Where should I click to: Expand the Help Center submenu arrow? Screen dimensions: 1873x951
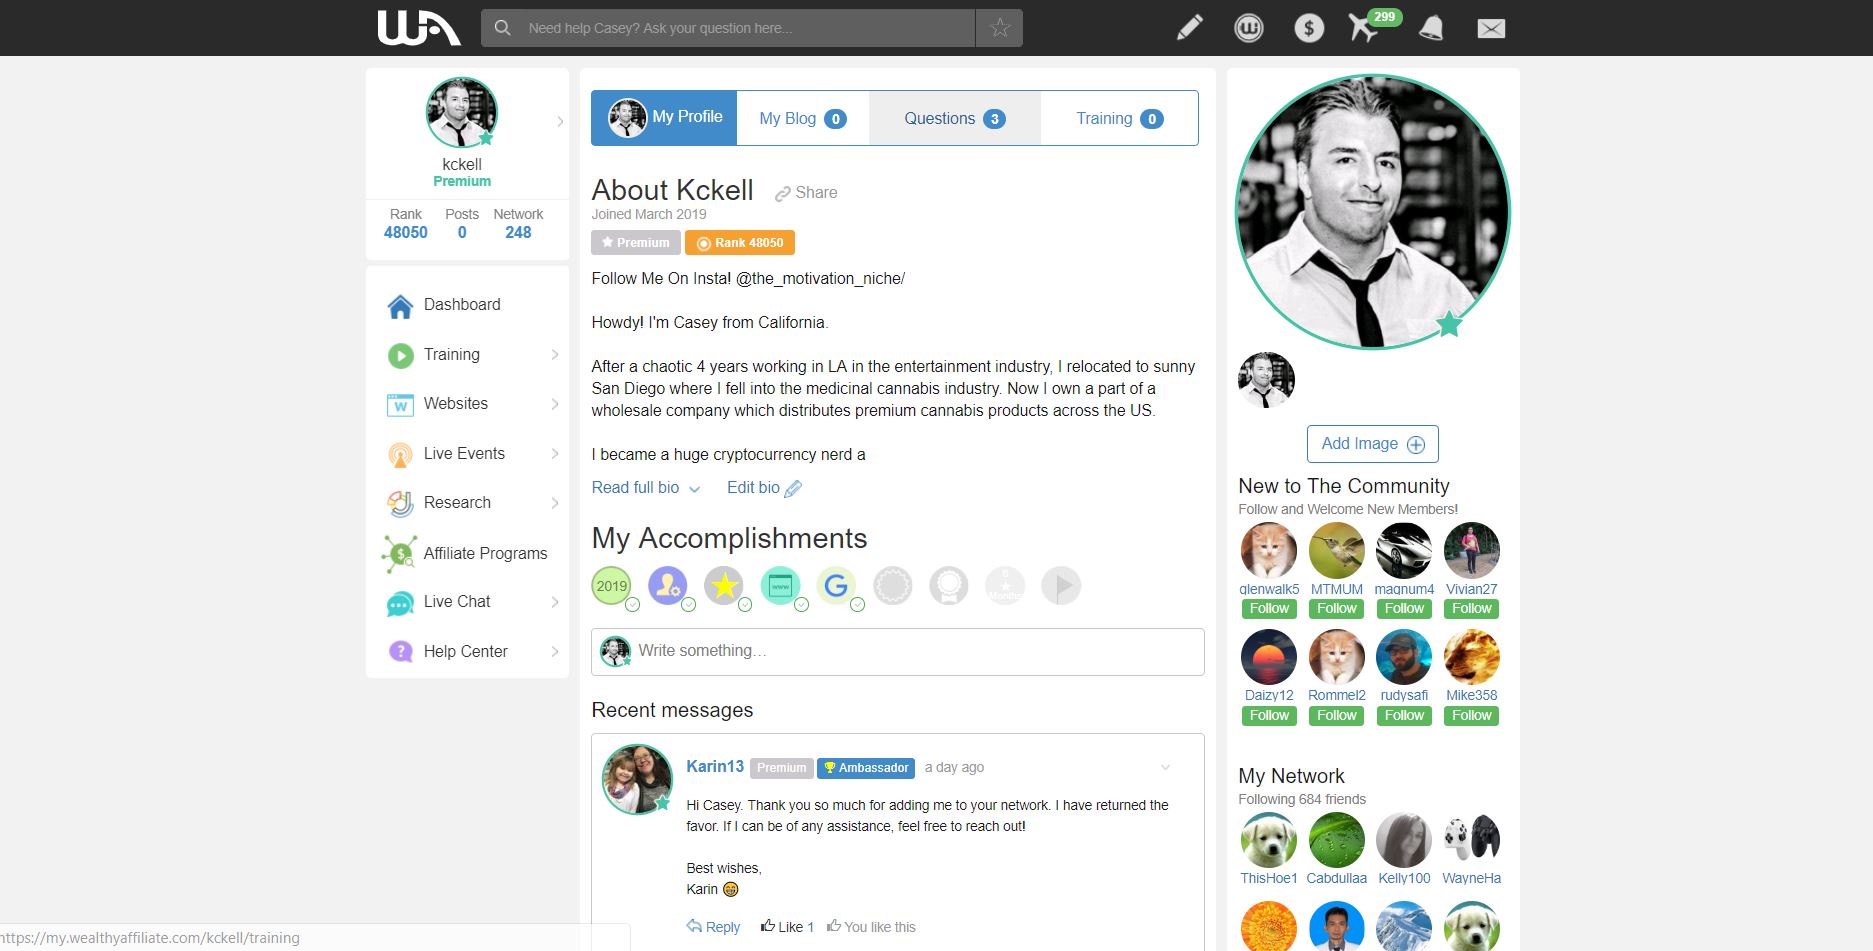pyautogui.click(x=555, y=652)
